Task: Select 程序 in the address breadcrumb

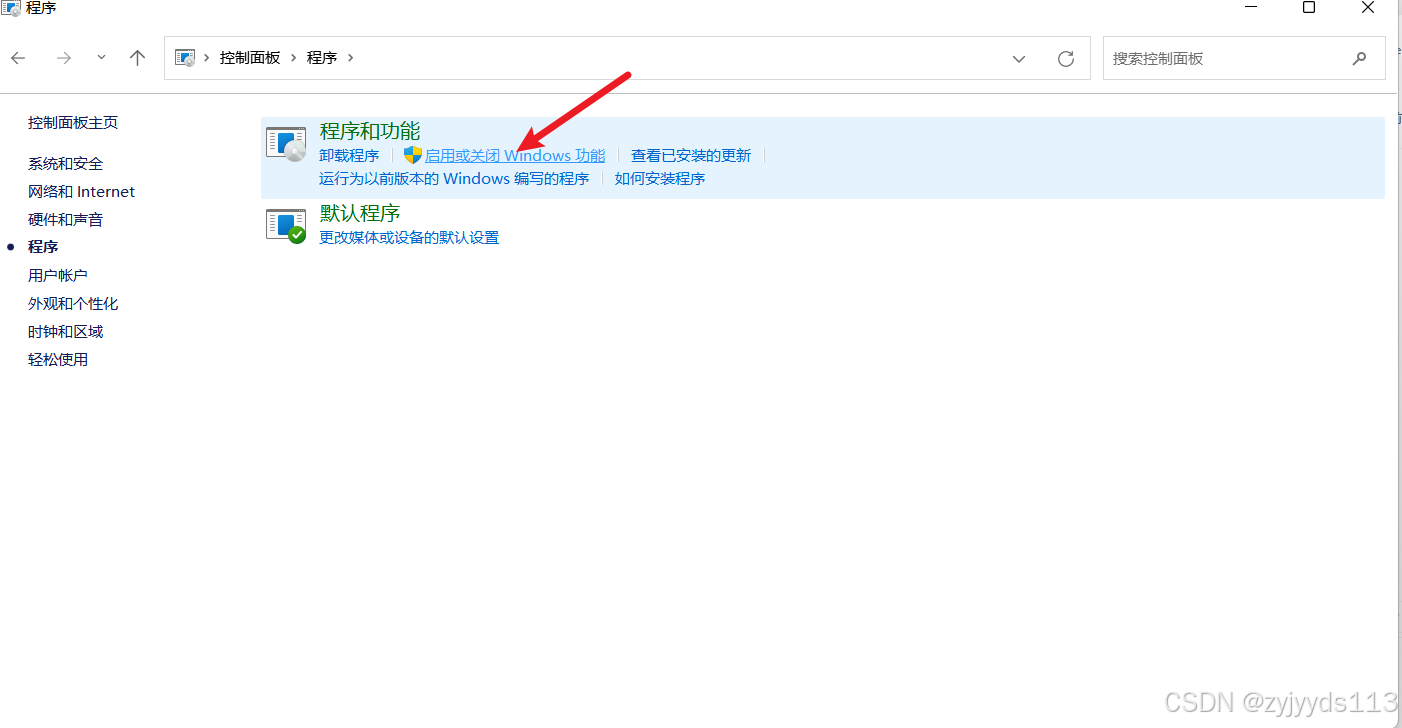Action: click(x=322, y=58)
